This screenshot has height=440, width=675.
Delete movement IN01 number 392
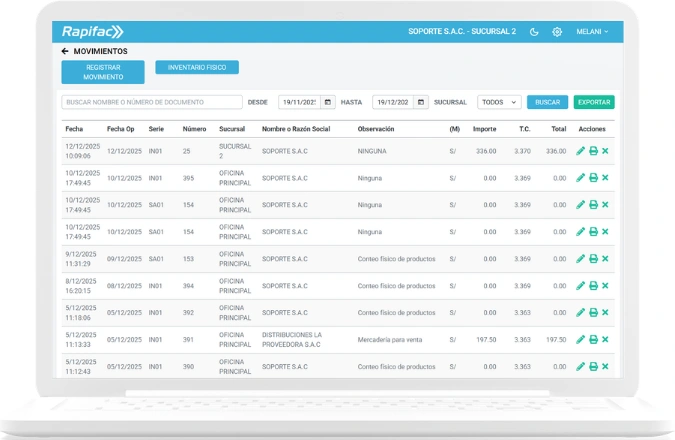605,313
